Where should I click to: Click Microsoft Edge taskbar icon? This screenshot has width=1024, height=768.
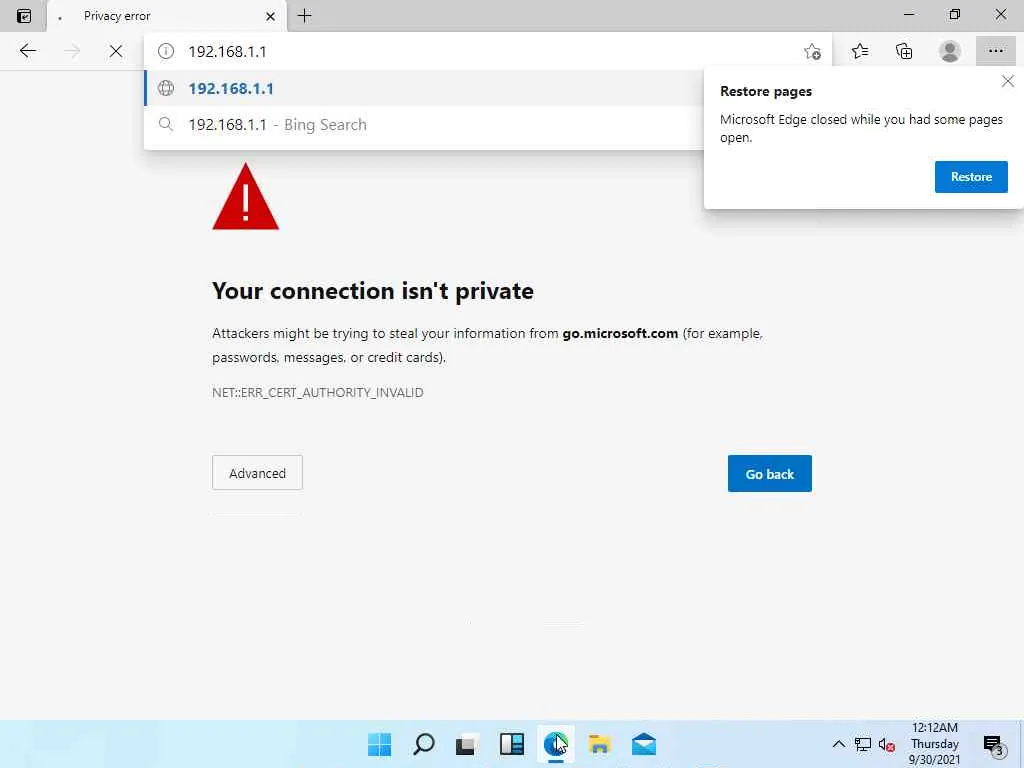(556, 744)
